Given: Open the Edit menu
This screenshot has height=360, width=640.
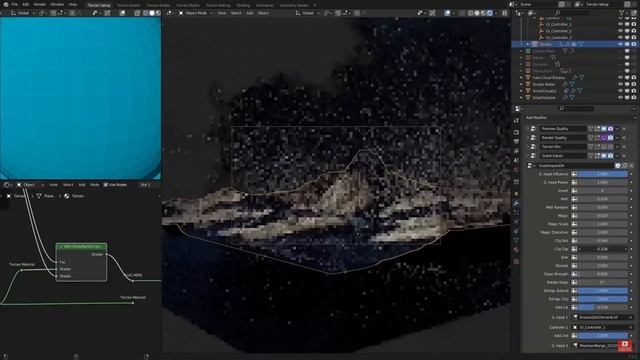Looking at the screenshot, I should [x=26, y=4].
